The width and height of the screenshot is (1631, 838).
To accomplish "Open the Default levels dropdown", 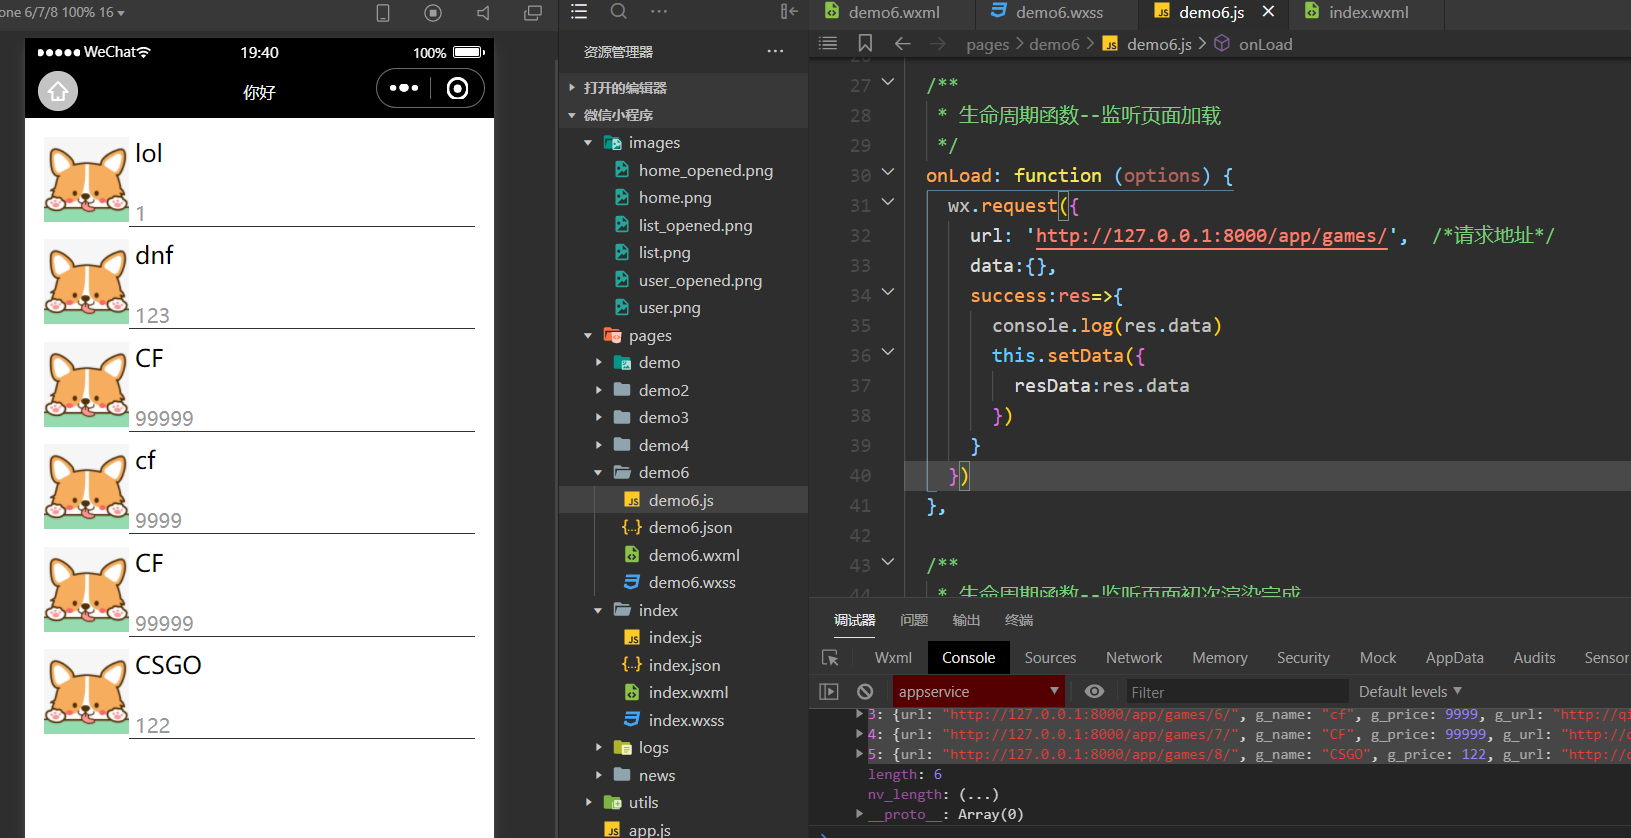I will click(1409, 691).
